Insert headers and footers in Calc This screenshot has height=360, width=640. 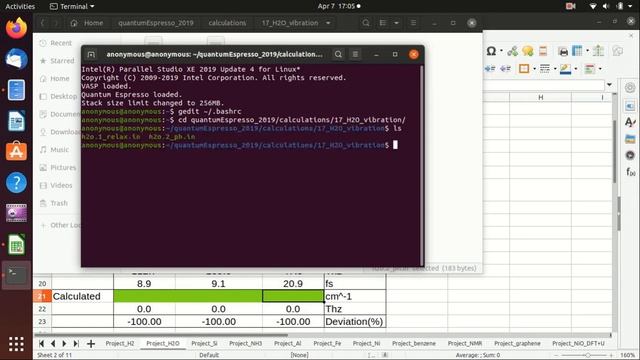click(x=543, y=51)
